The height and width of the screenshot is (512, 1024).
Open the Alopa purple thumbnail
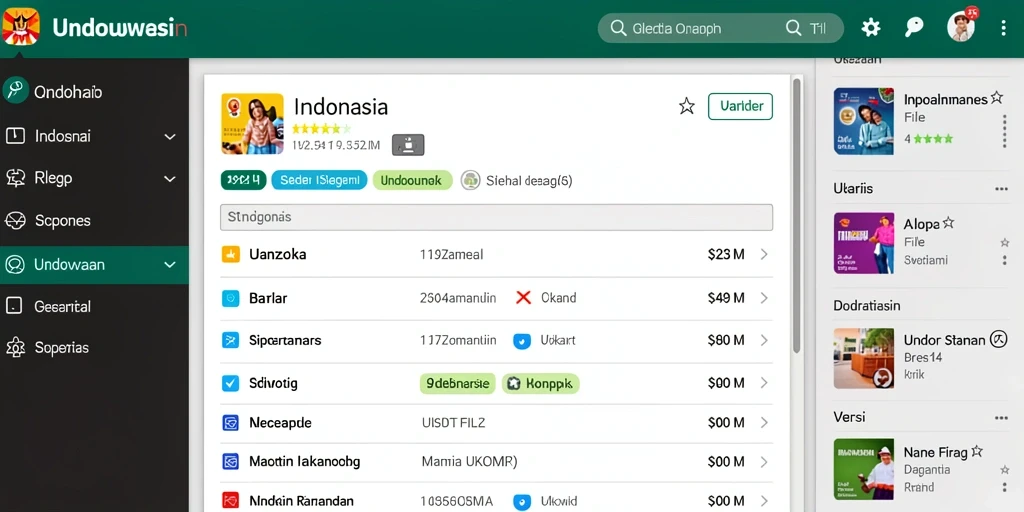click(x=864, y=243)
